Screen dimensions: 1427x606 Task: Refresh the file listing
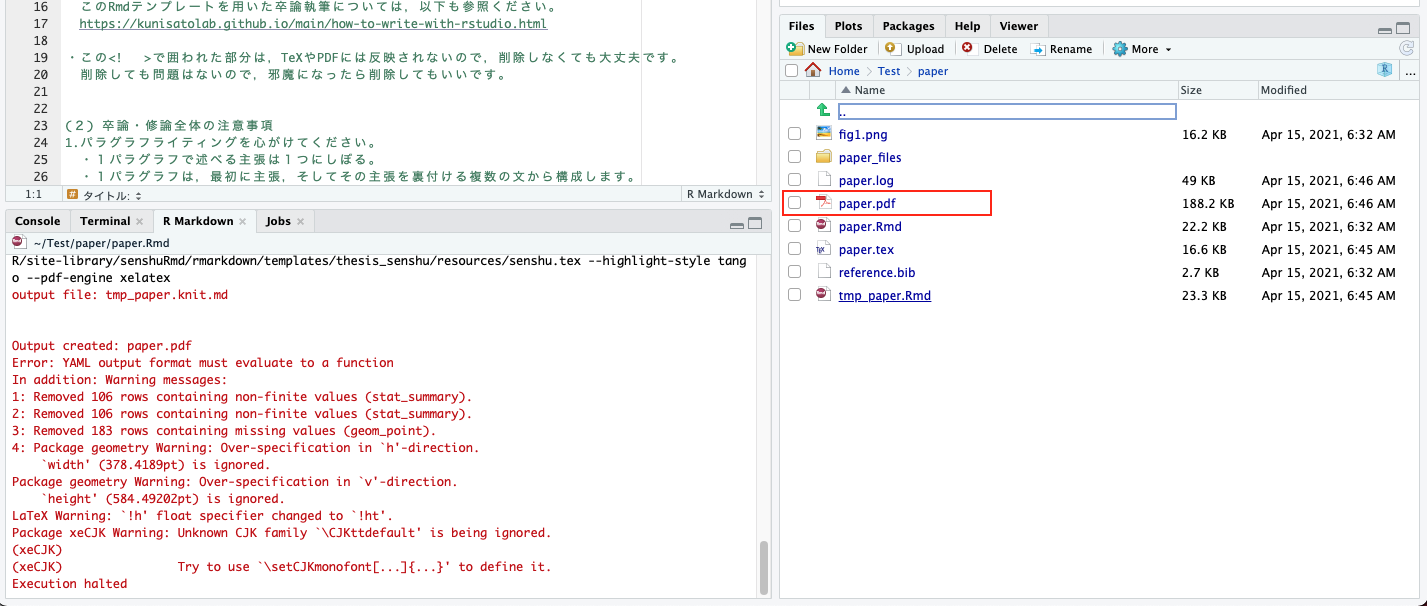click(1406, 49)
